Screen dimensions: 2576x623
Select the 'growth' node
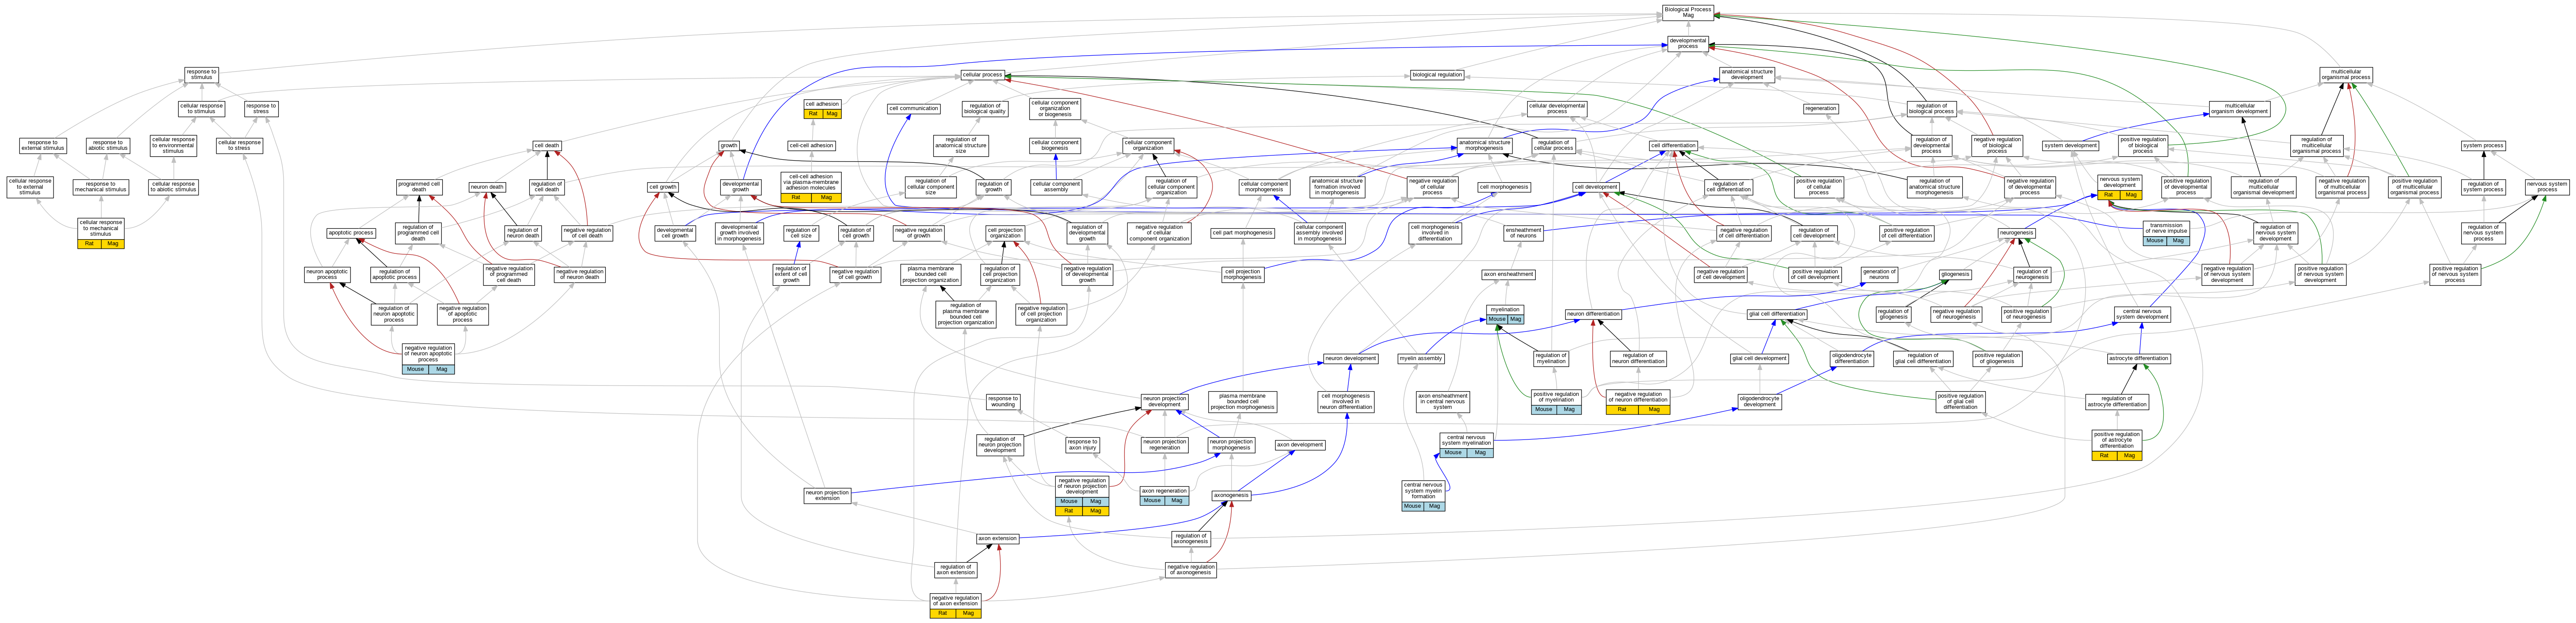click(729, 146)
